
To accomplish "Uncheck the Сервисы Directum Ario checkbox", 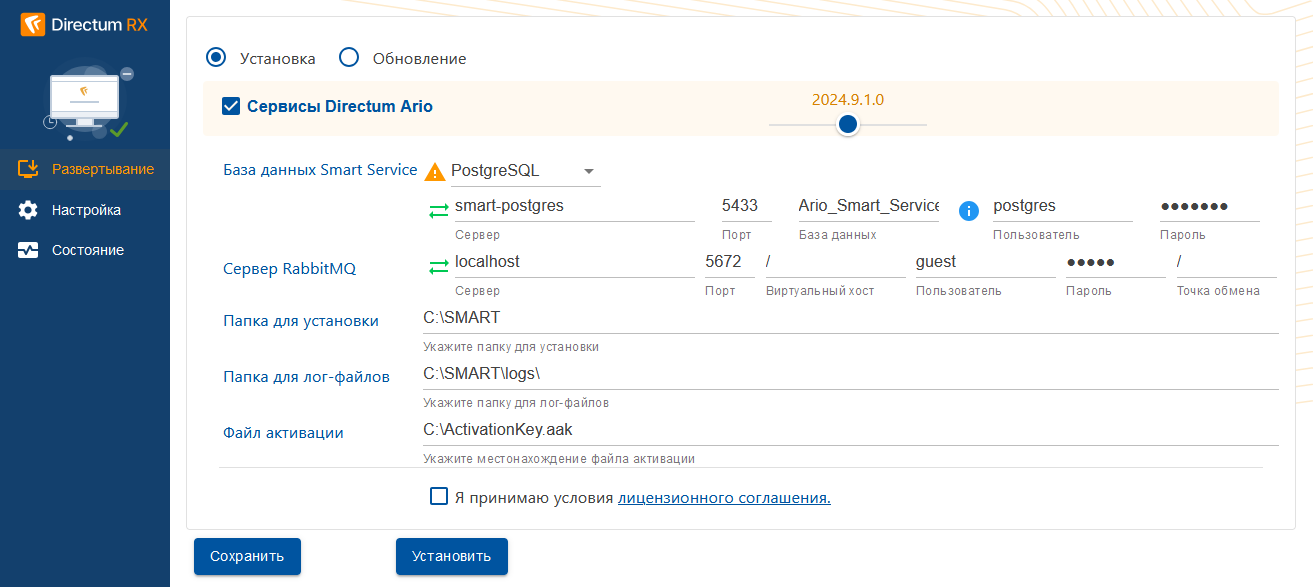I will pos(231,106).
